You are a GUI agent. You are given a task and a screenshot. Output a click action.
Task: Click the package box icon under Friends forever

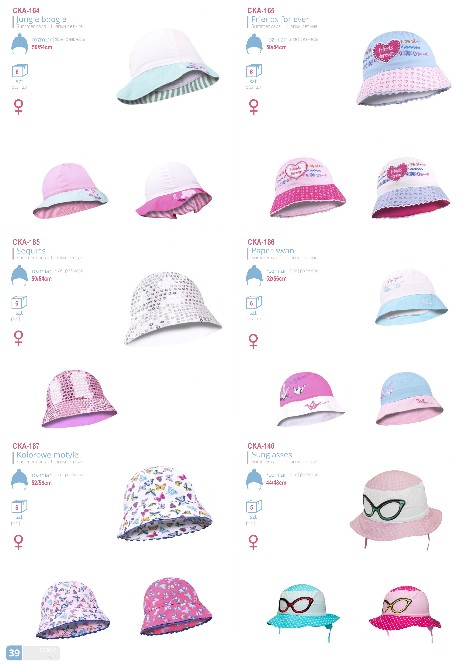[x=254, y=70]
